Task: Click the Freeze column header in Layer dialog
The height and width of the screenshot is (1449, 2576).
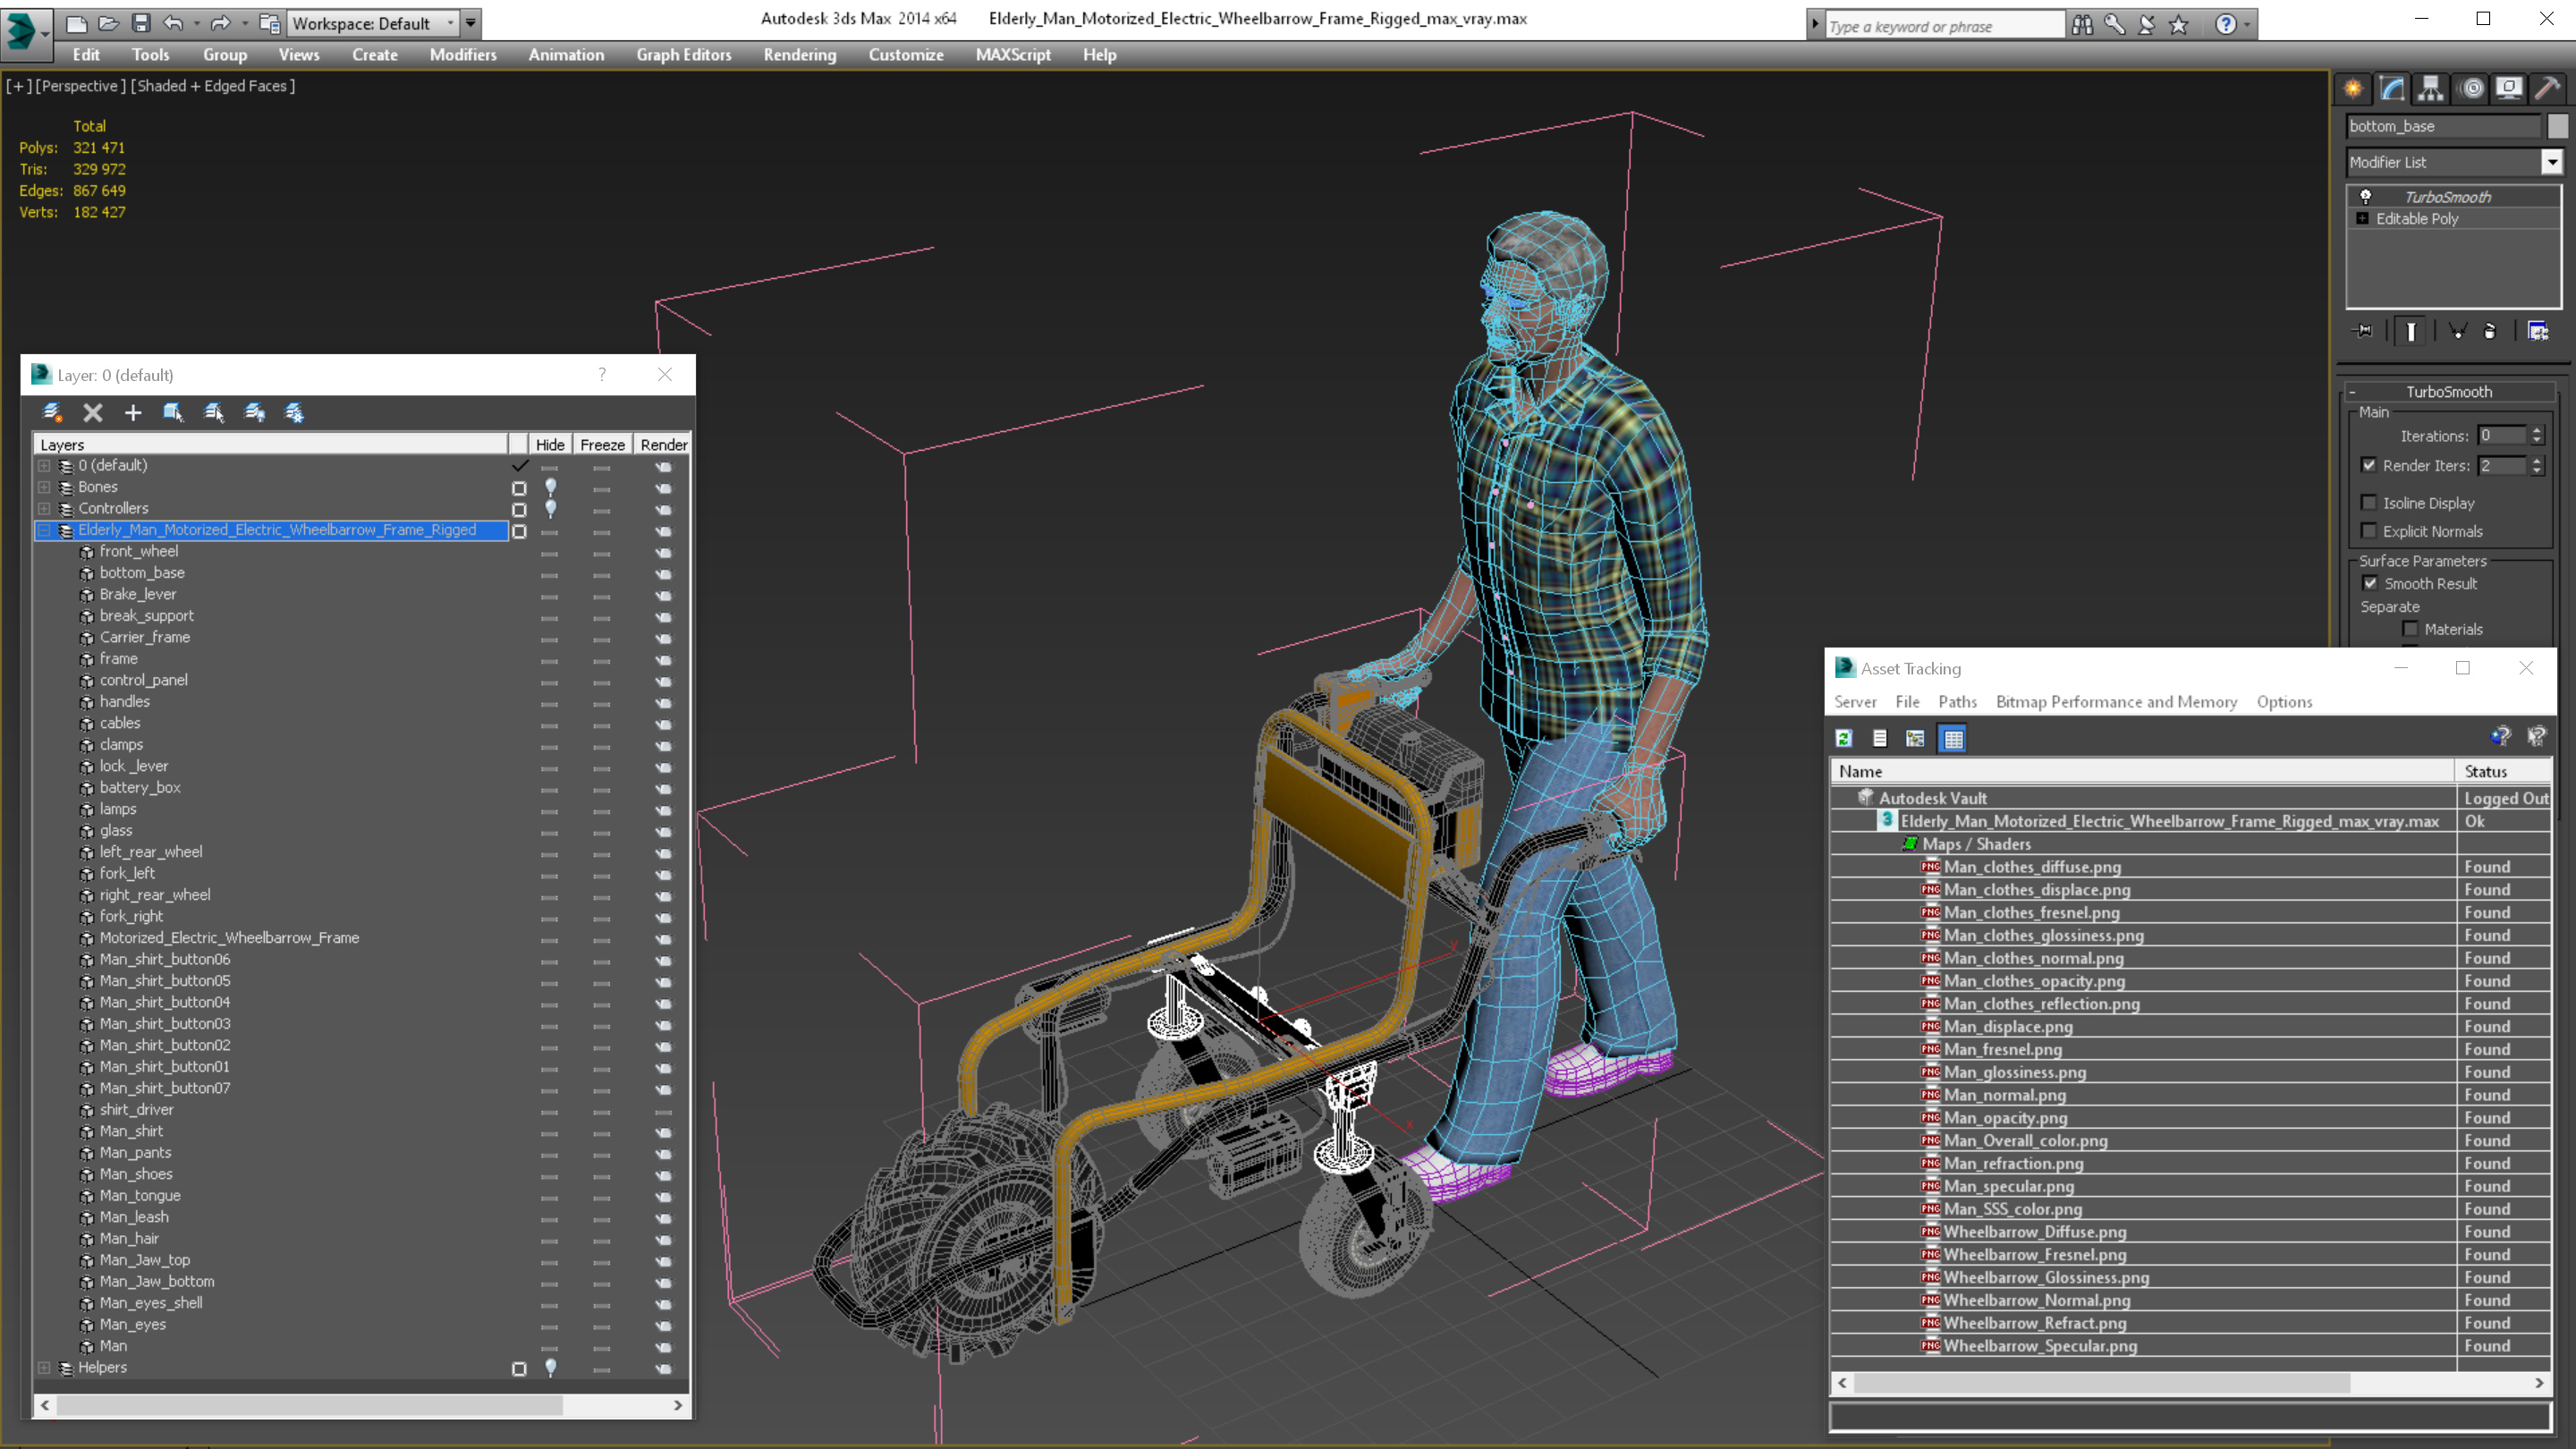Action: coord(602,445)
